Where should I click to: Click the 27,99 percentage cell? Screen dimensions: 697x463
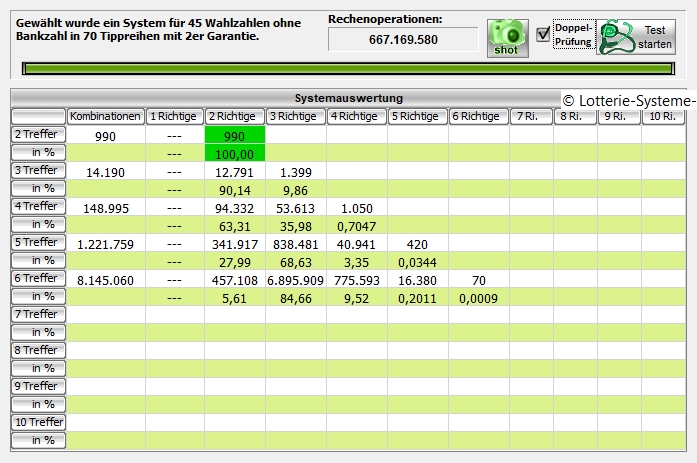(235, 263)
